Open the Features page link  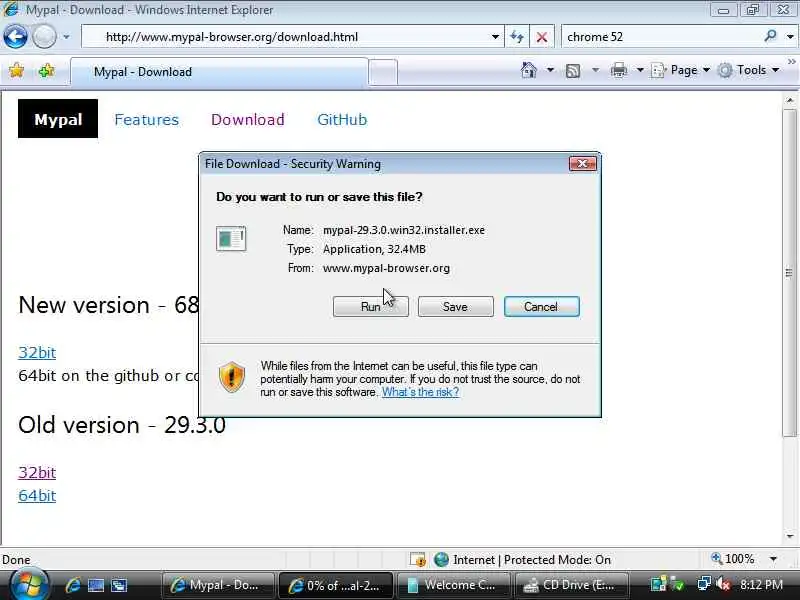tap(146, 119)
